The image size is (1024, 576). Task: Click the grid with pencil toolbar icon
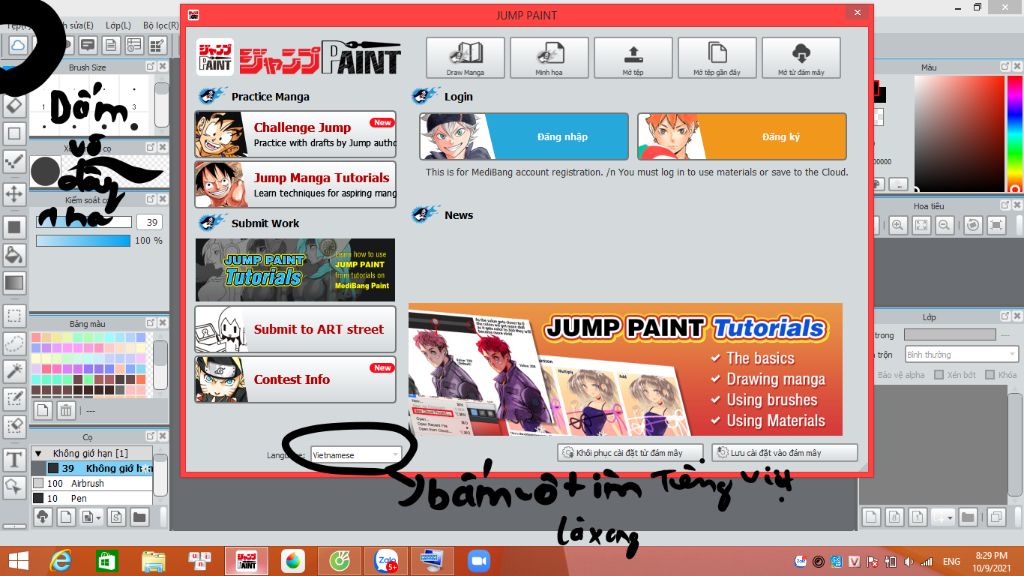pos(158,45)
